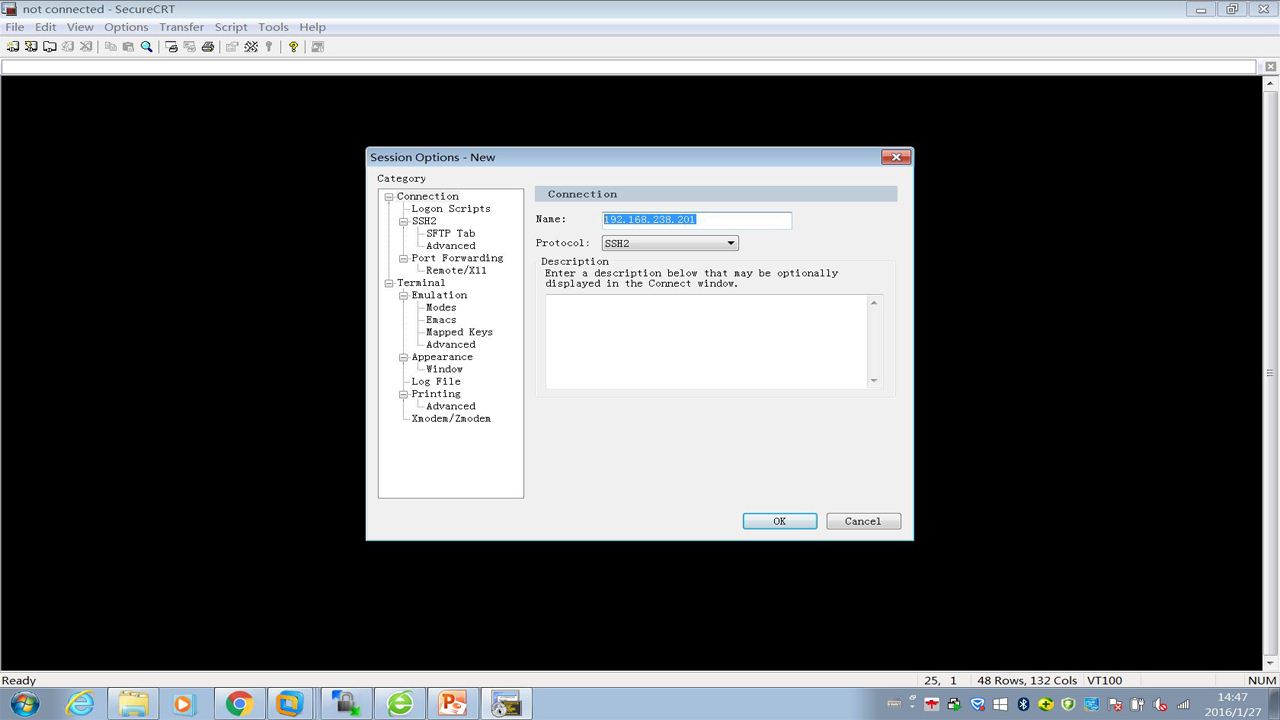Click the Print Selection toolbar icon
The image size is (1280, 720).
[189, 46]
